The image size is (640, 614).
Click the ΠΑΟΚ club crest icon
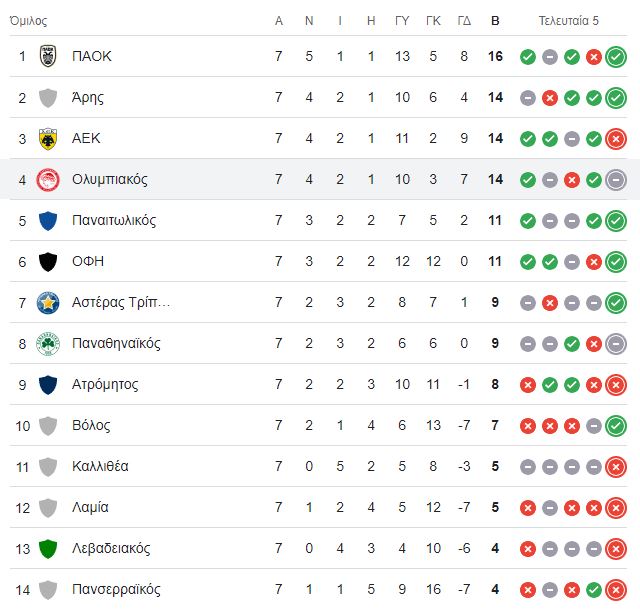click(x=48, y=56)
